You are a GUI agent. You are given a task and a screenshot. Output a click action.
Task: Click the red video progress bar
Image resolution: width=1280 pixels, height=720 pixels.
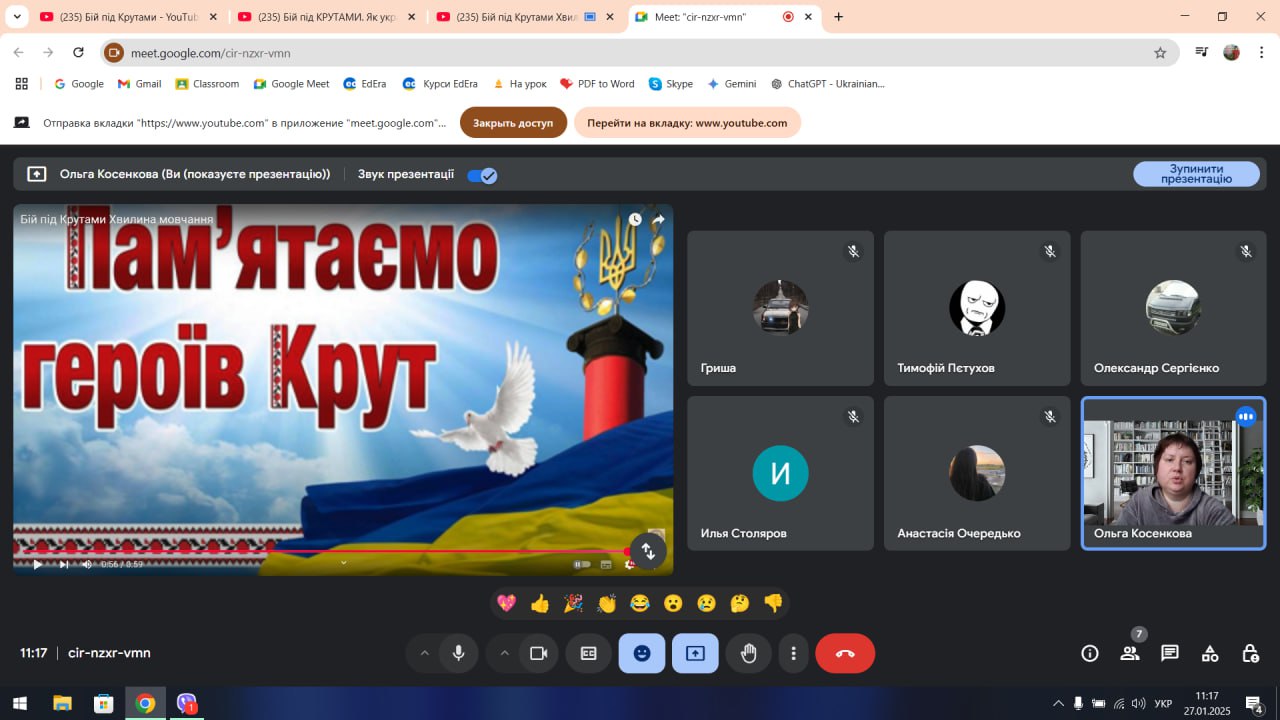pyautogui.click(x=320, y=551)
